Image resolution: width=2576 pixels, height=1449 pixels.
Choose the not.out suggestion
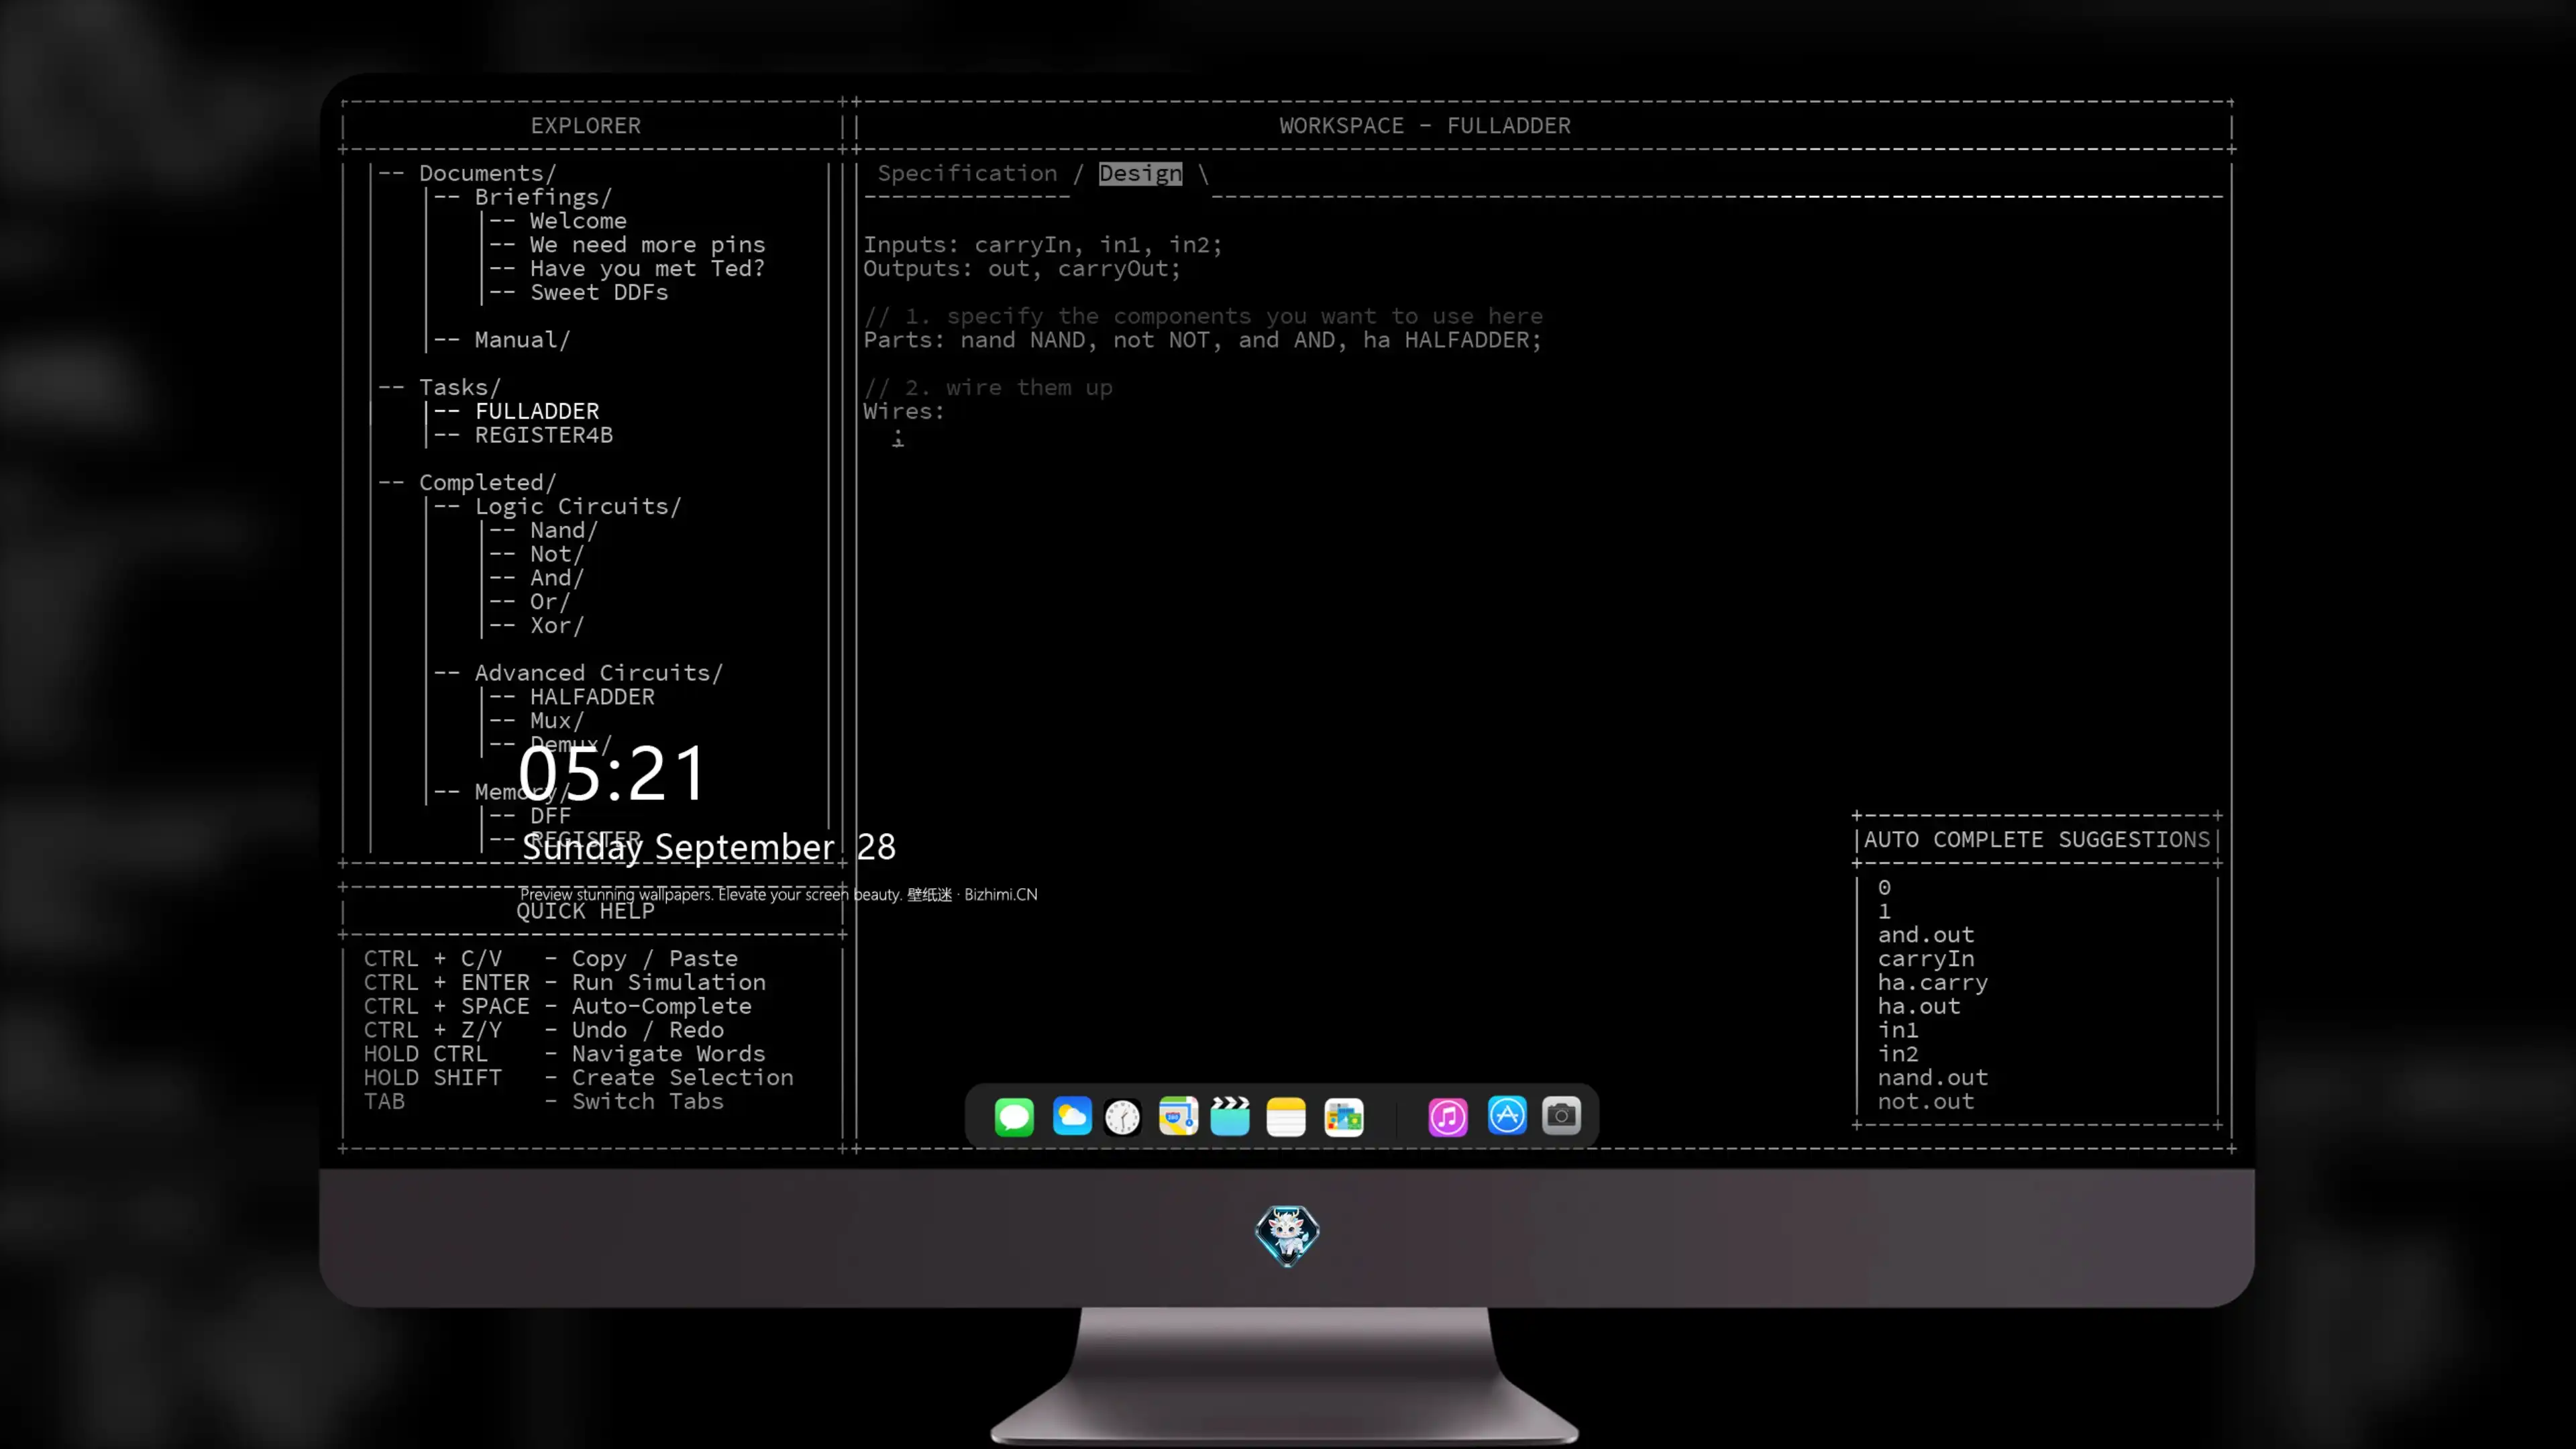pyautogui.click(x=1926, y=1101)
